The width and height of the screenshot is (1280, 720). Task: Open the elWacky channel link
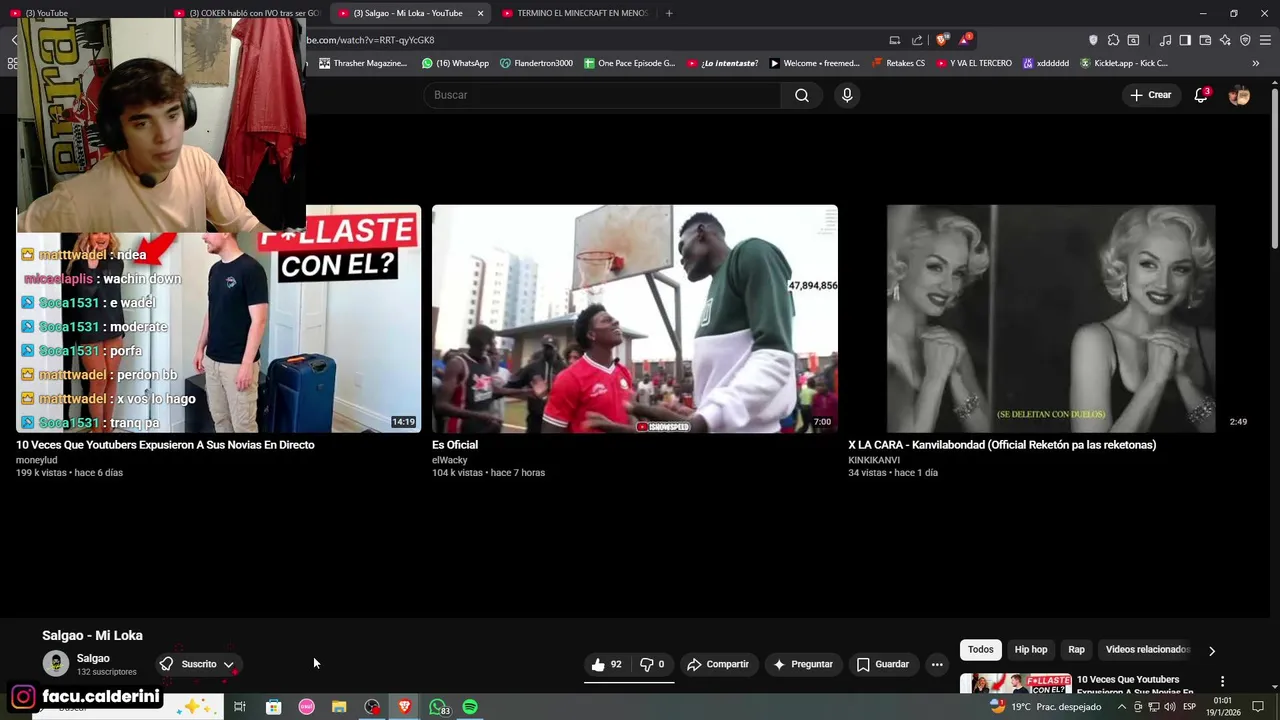pos(450,460)
